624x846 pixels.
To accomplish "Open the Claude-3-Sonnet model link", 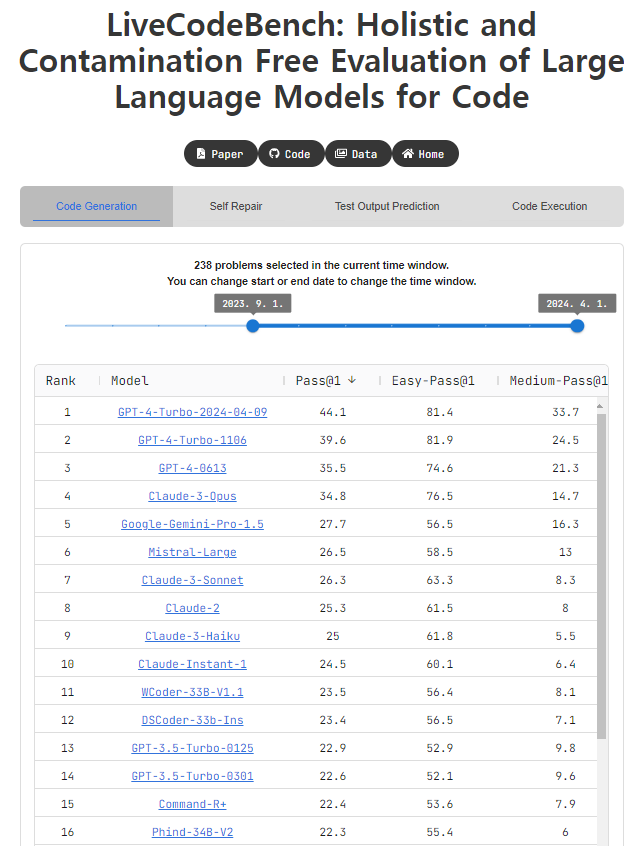I will (x=193, y=580).
